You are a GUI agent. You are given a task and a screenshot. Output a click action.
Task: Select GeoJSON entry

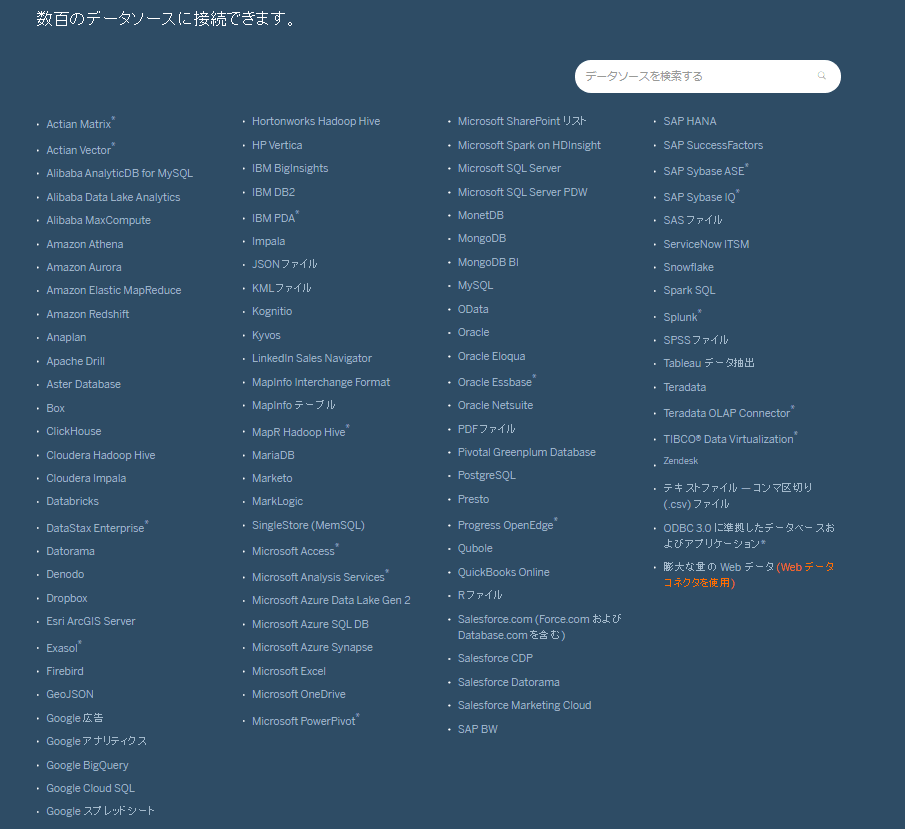(70, 694)
